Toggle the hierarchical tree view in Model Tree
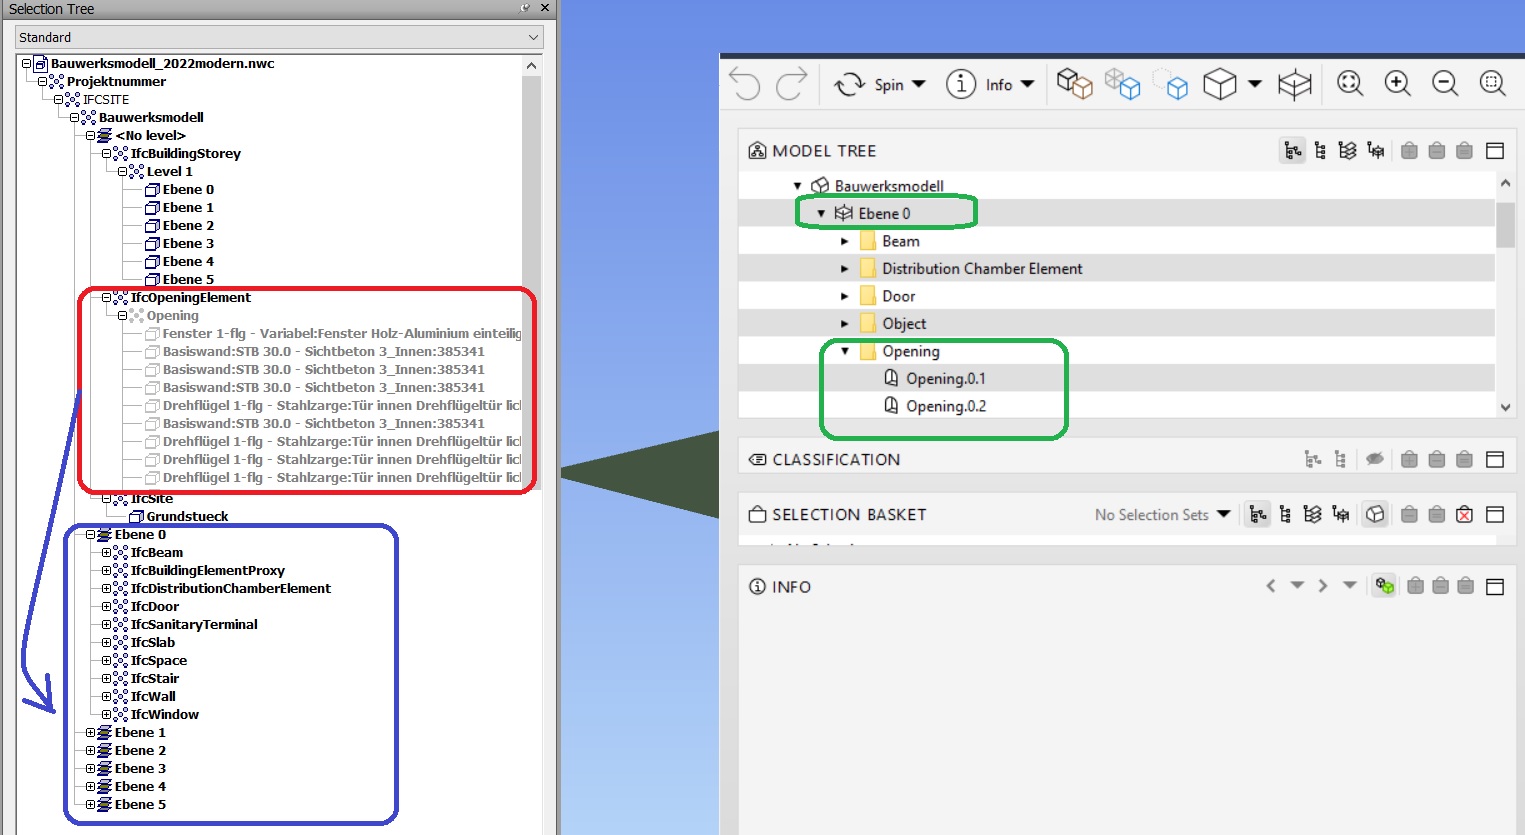The image size is (1525, 835). coord(1292,150)
